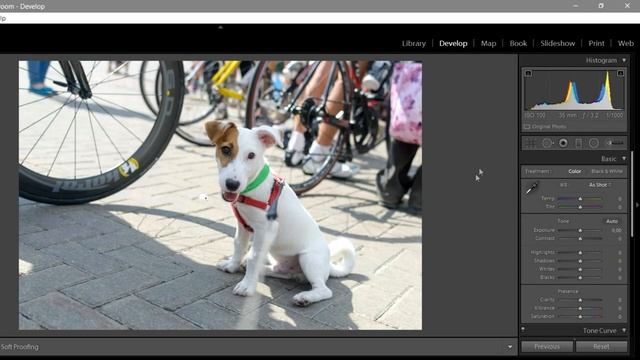Screen dimensions: 640x360
Task: Click the Exposure slider handle
Action: pyautogui.click(x=580, y=231)
